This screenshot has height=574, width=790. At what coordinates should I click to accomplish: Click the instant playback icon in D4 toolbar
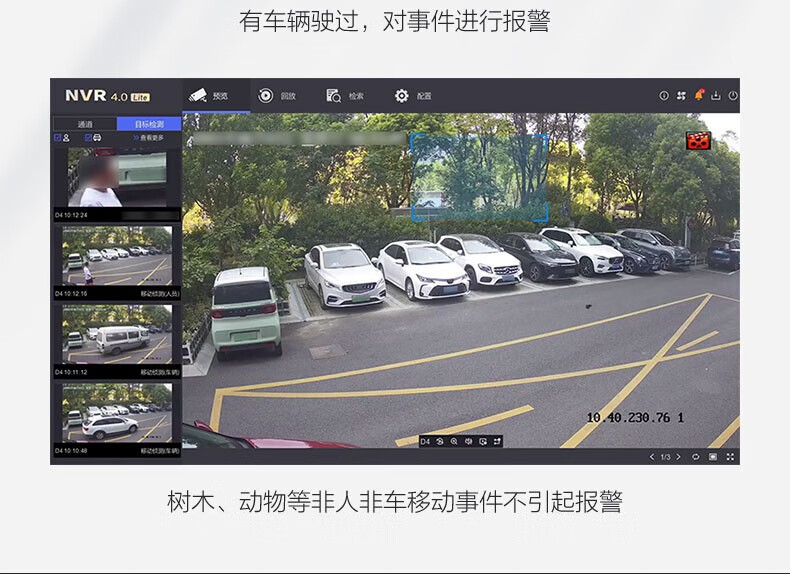439,441
